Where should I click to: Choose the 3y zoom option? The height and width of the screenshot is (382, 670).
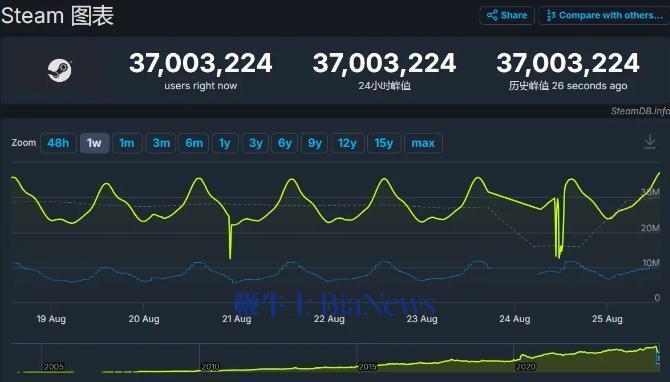(x=256, y=143)
